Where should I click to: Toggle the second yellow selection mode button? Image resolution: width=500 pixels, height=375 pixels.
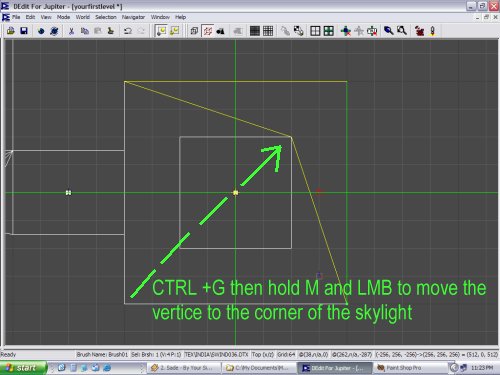pos(175,31)
